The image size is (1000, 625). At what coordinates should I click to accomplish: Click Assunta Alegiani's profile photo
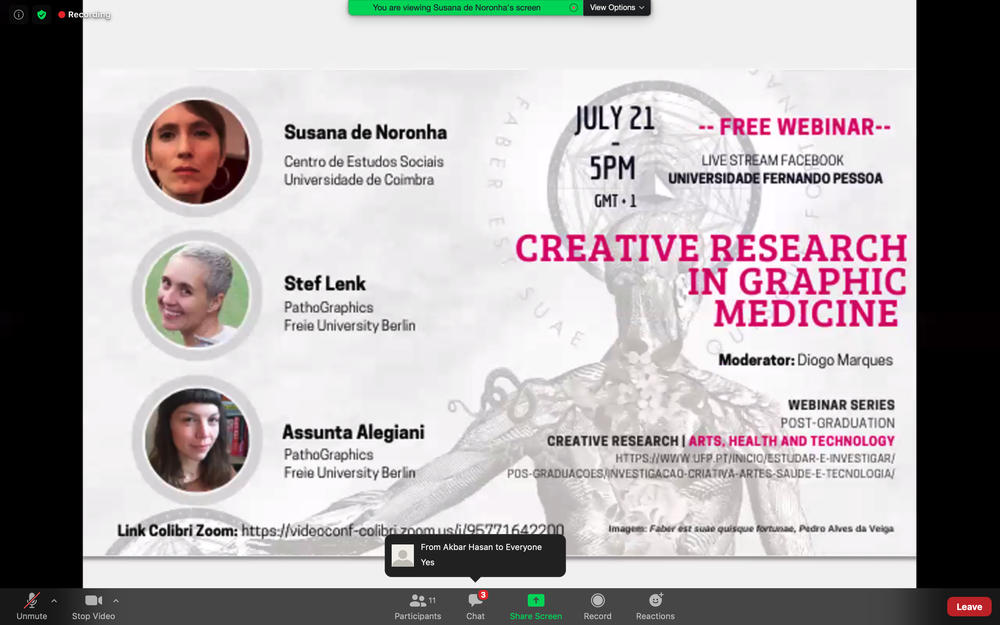tap(196, 438)
